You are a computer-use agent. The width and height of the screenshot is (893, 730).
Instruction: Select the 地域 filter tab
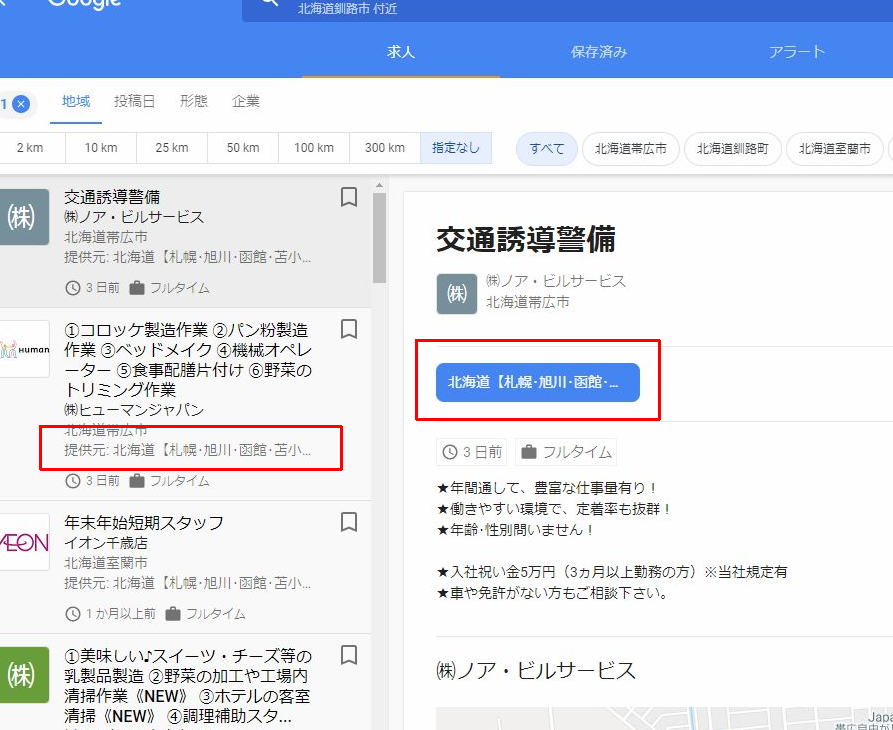click(76, 101)
